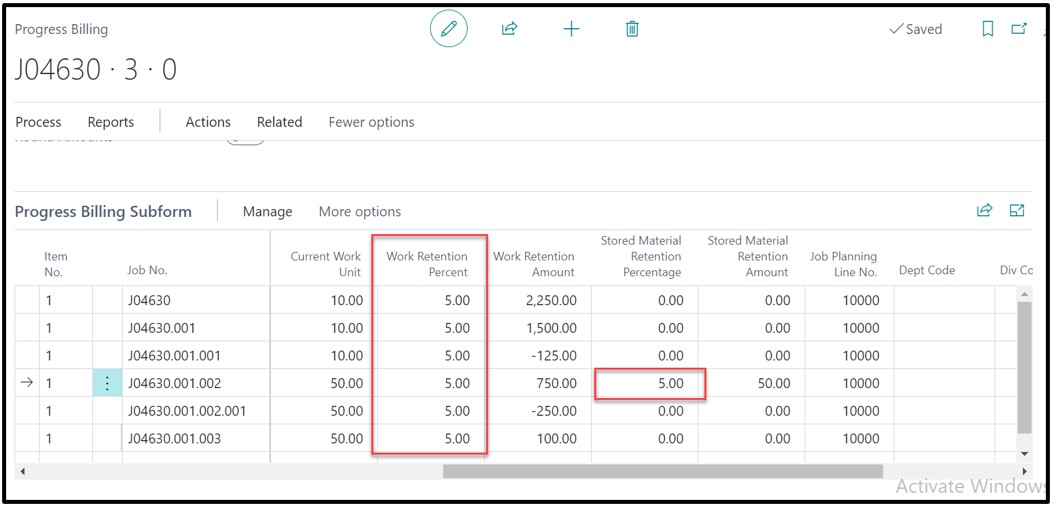This screenshot has height=506, width=1055.
Task: Click the pencil edit icon
Action: coord(448,29)
